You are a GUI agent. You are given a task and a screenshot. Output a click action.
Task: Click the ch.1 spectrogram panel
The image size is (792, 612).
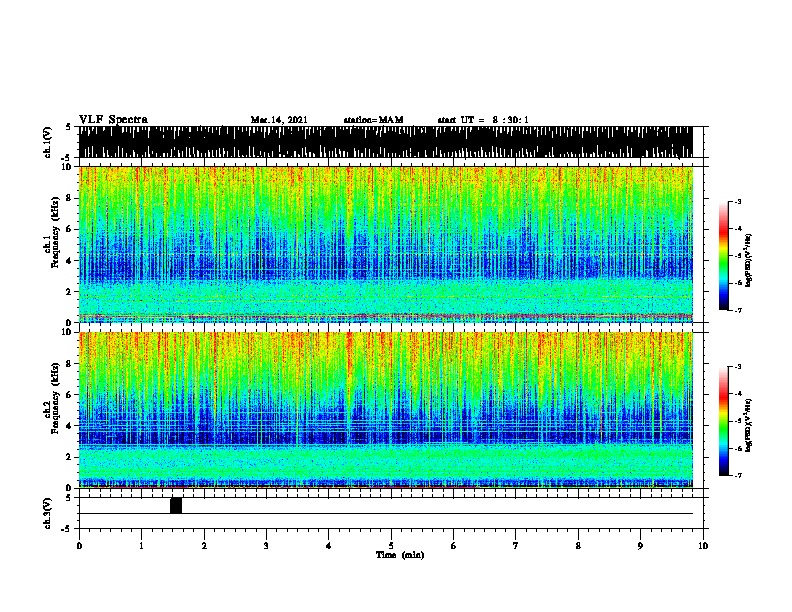pos(386,244)
